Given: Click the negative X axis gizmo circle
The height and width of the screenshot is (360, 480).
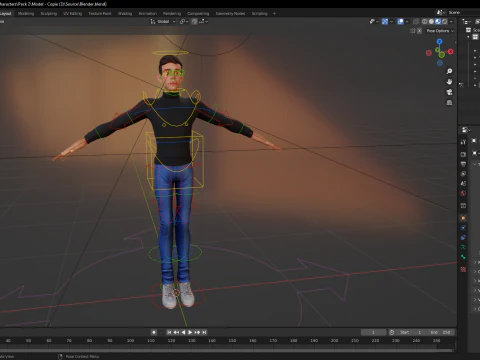Looking at the screenshot, I should (x=429, y=53).
